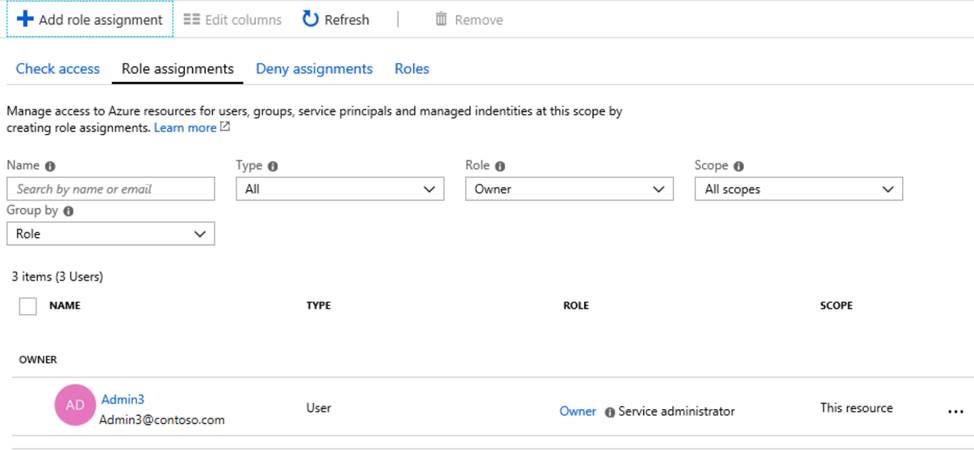Screen dimensions: 974x450
Task: Click the Learn more link
Action: (x=185, y=128)
